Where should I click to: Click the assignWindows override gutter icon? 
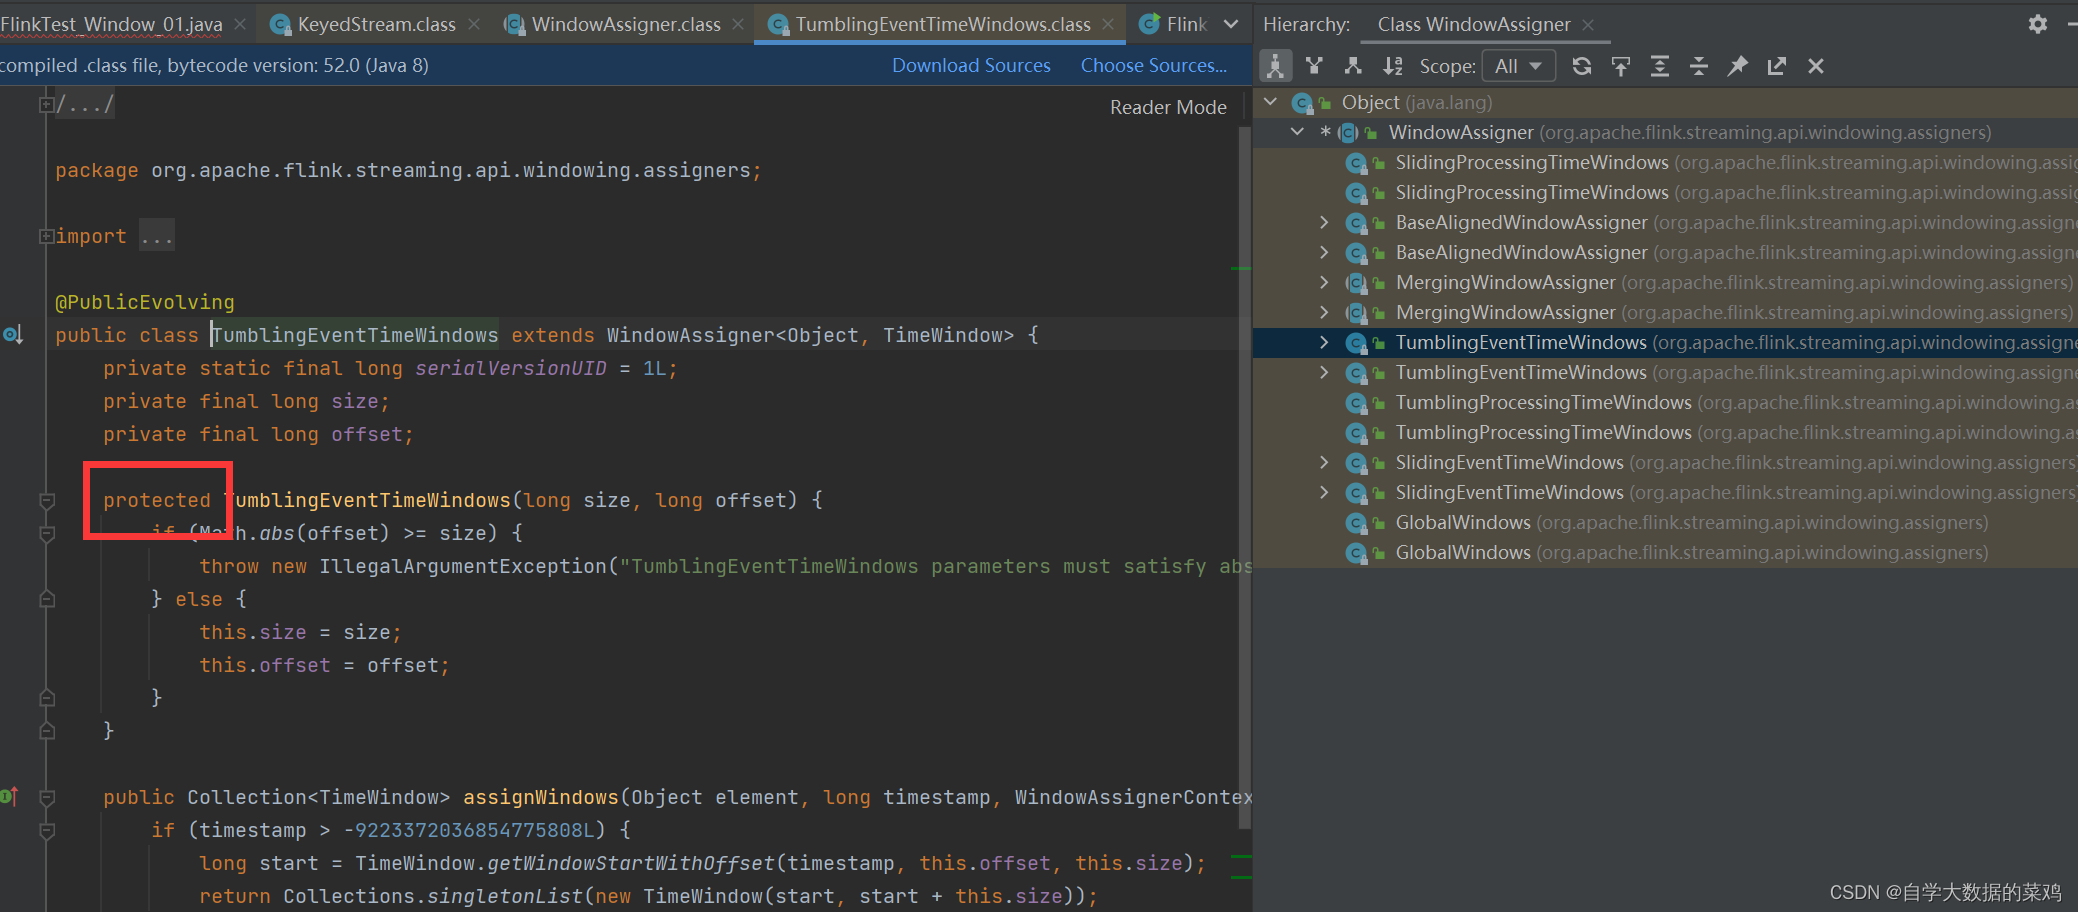pos(9,797)
